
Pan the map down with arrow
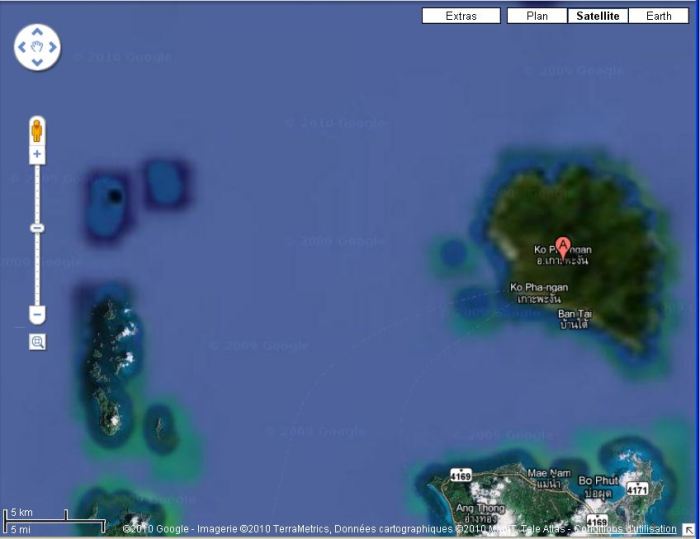tap(37, 63)
